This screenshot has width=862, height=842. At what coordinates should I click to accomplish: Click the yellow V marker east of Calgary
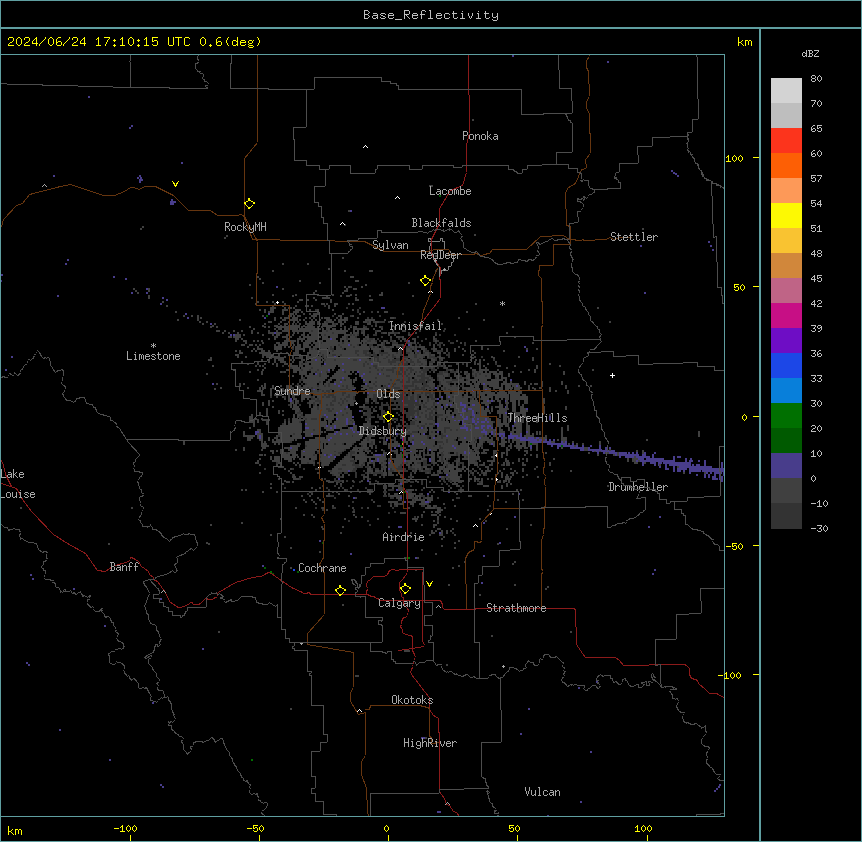429,584
